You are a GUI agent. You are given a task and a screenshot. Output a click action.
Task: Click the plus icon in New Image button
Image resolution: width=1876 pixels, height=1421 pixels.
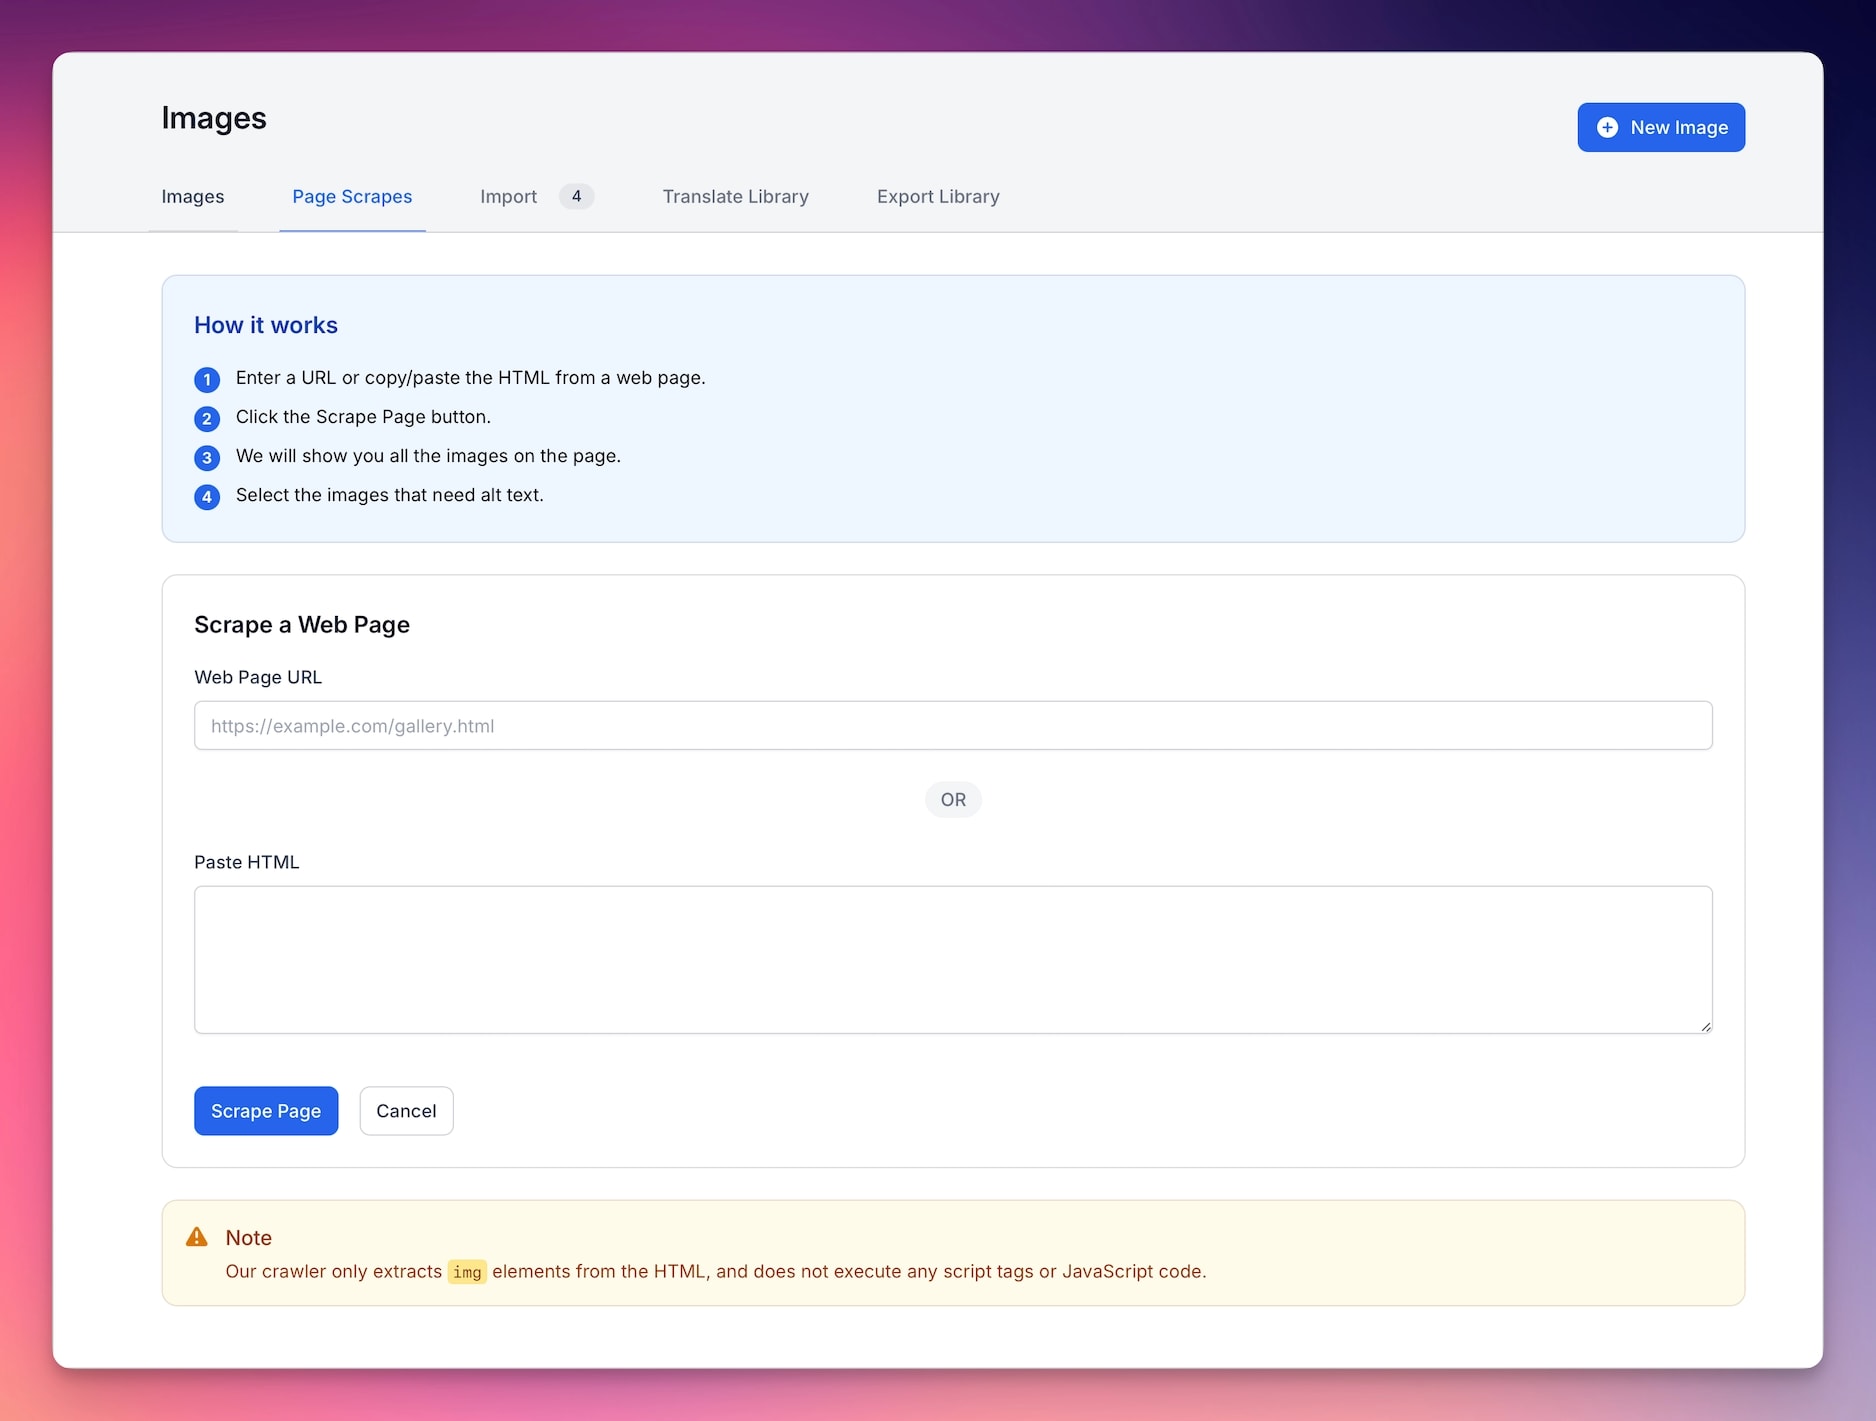click(x=1606, y=127)
